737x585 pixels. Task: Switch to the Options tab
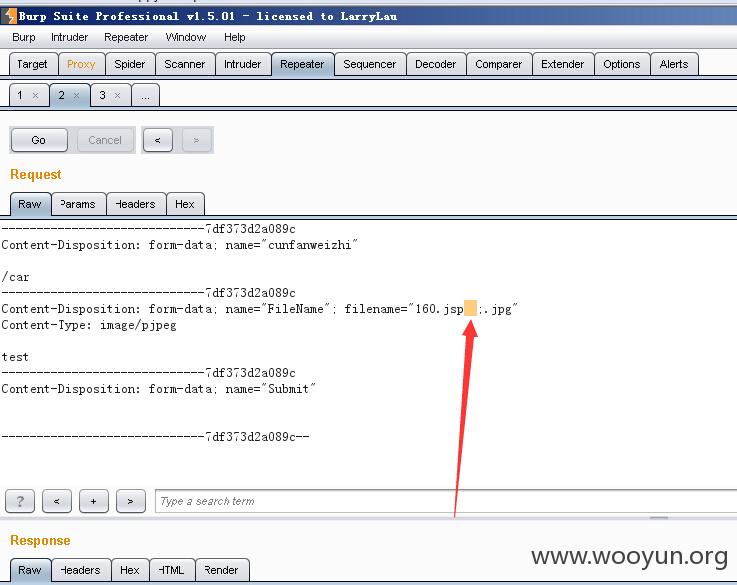(x=622, y=64)
